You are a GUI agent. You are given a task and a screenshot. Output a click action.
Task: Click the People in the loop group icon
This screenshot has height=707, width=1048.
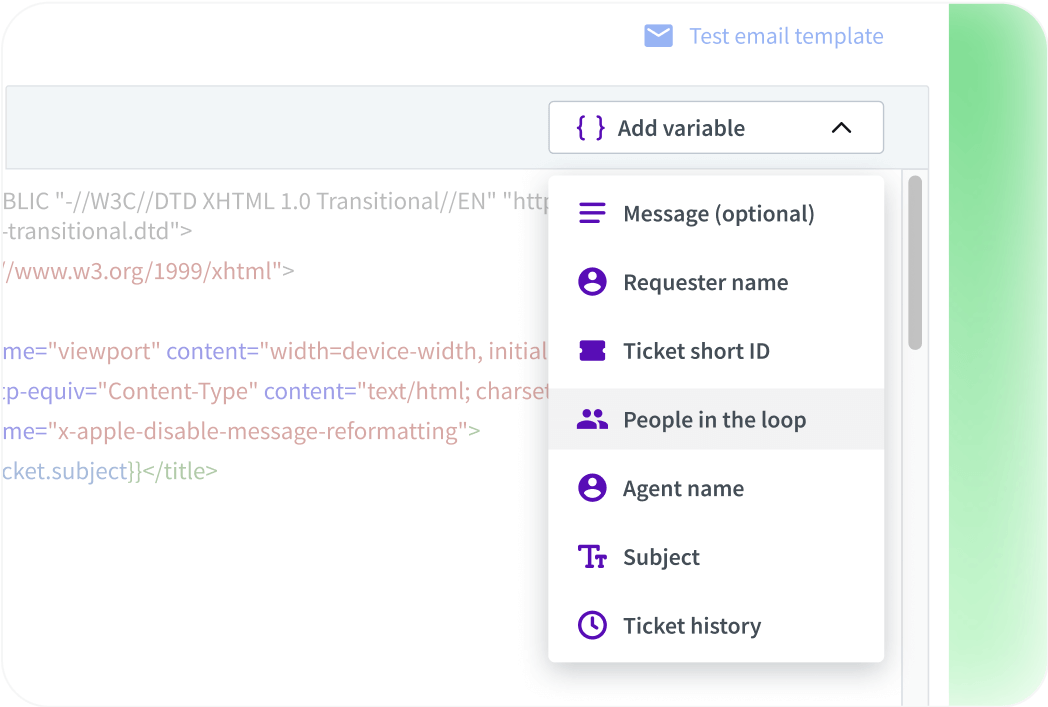pos(592,419)
